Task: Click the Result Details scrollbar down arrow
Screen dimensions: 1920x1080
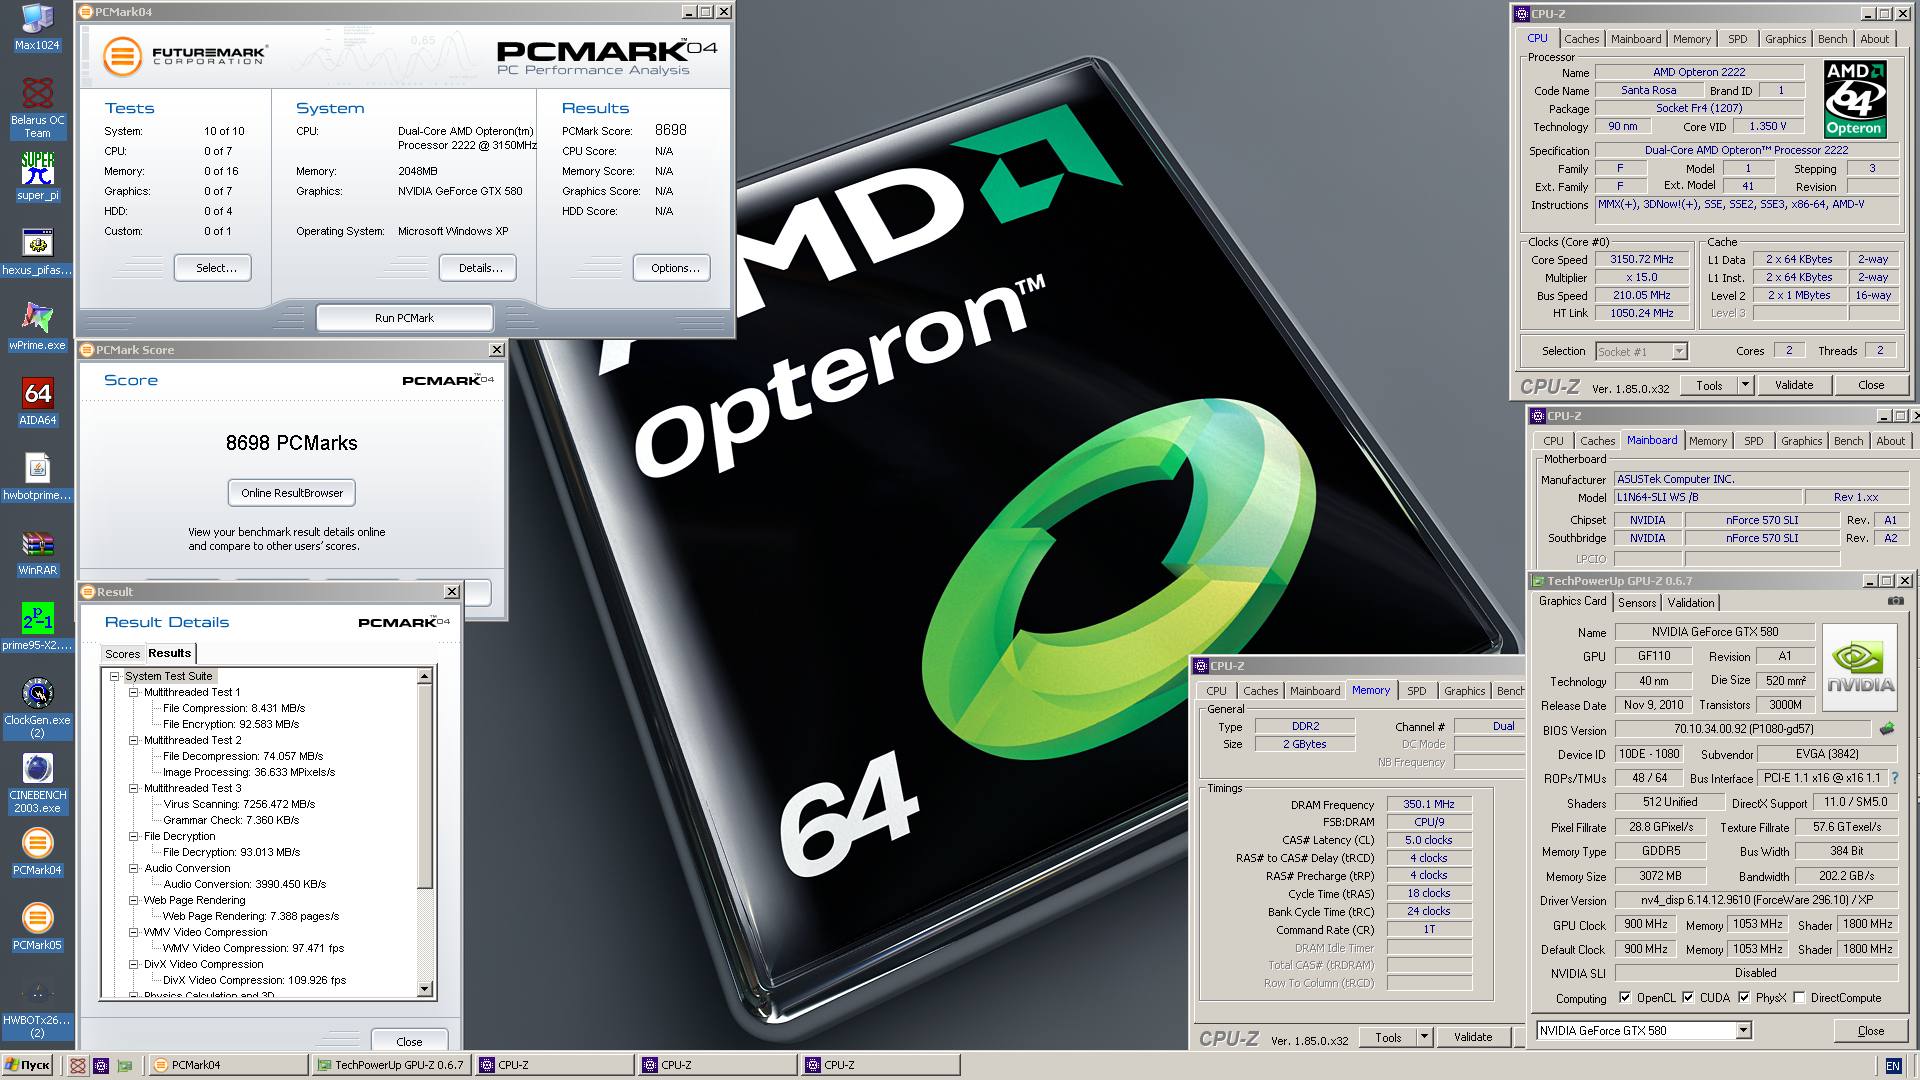Action: [x=424, y=989]
